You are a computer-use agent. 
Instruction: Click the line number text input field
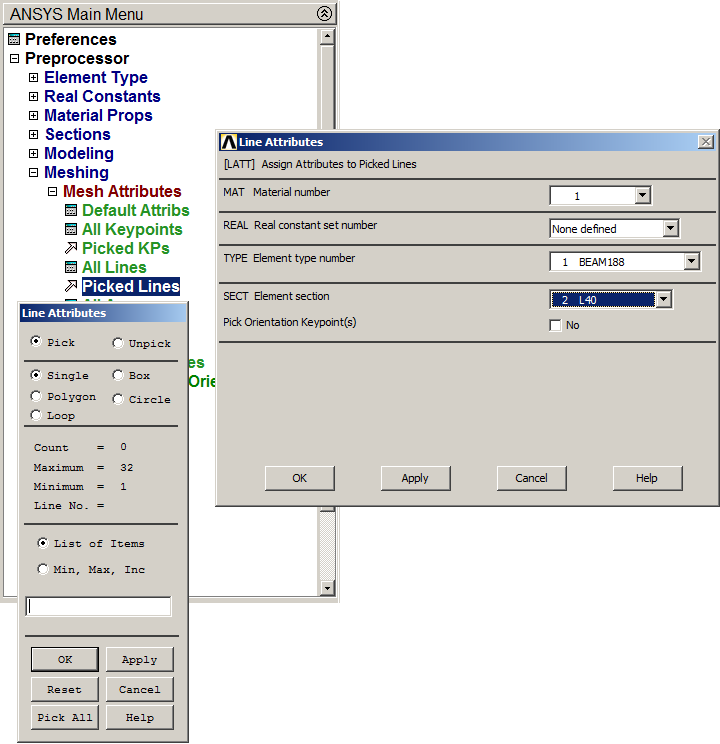pyautogui.click(x=98, y=606)
